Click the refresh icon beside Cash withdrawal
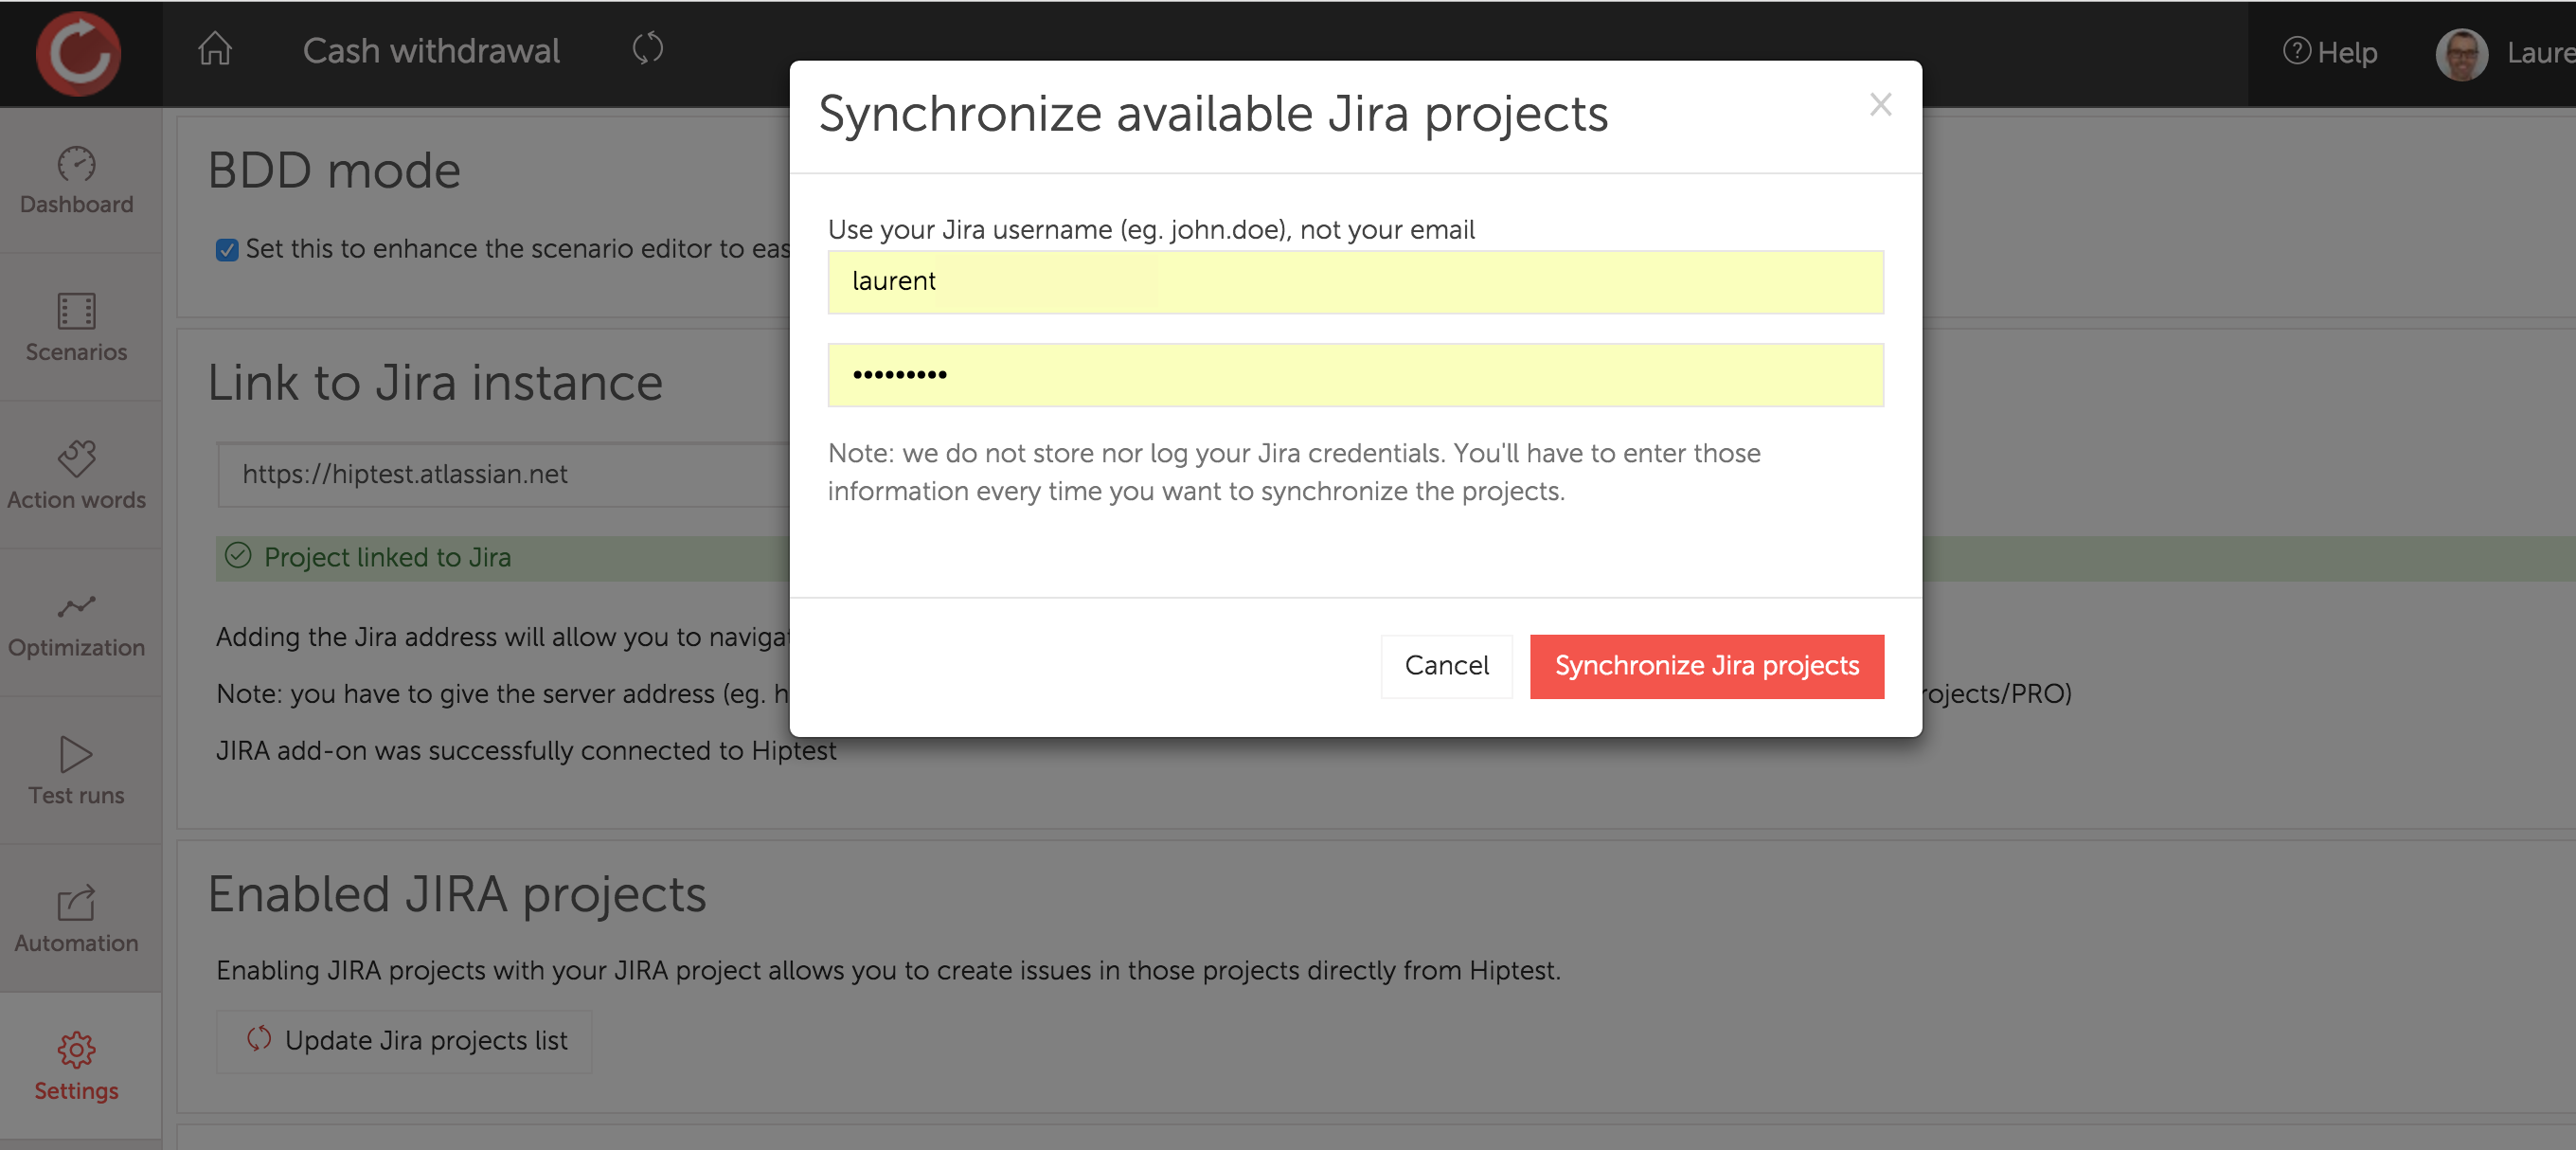This screenshot has height=1150, width=2576. pyautogui.click(x=648, y=48)
